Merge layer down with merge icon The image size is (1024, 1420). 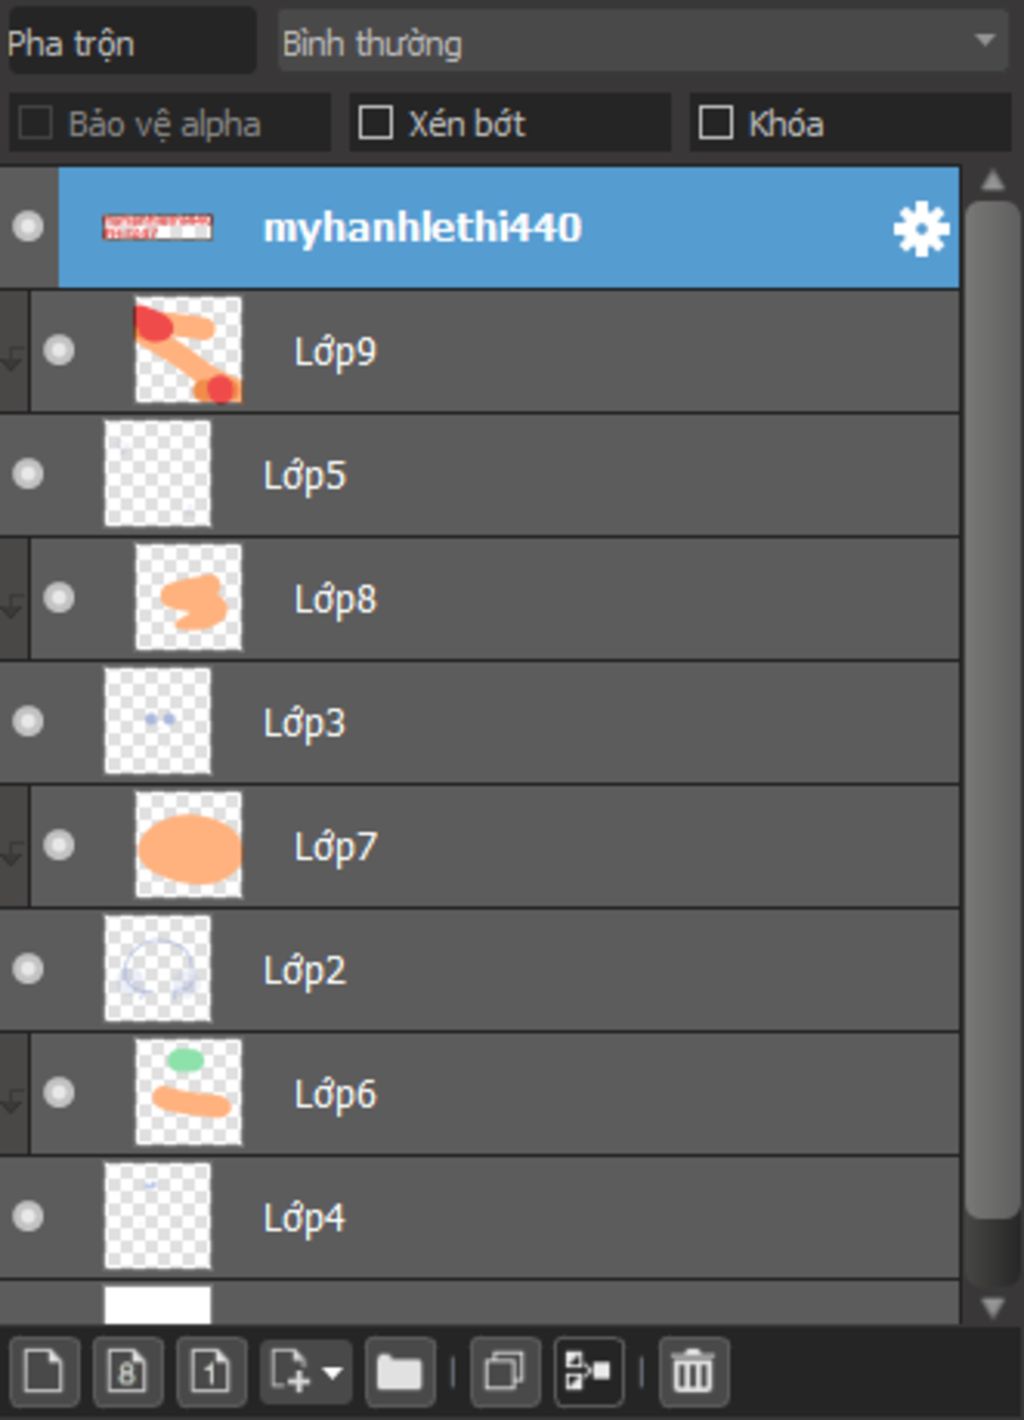tap(589, 1370)
